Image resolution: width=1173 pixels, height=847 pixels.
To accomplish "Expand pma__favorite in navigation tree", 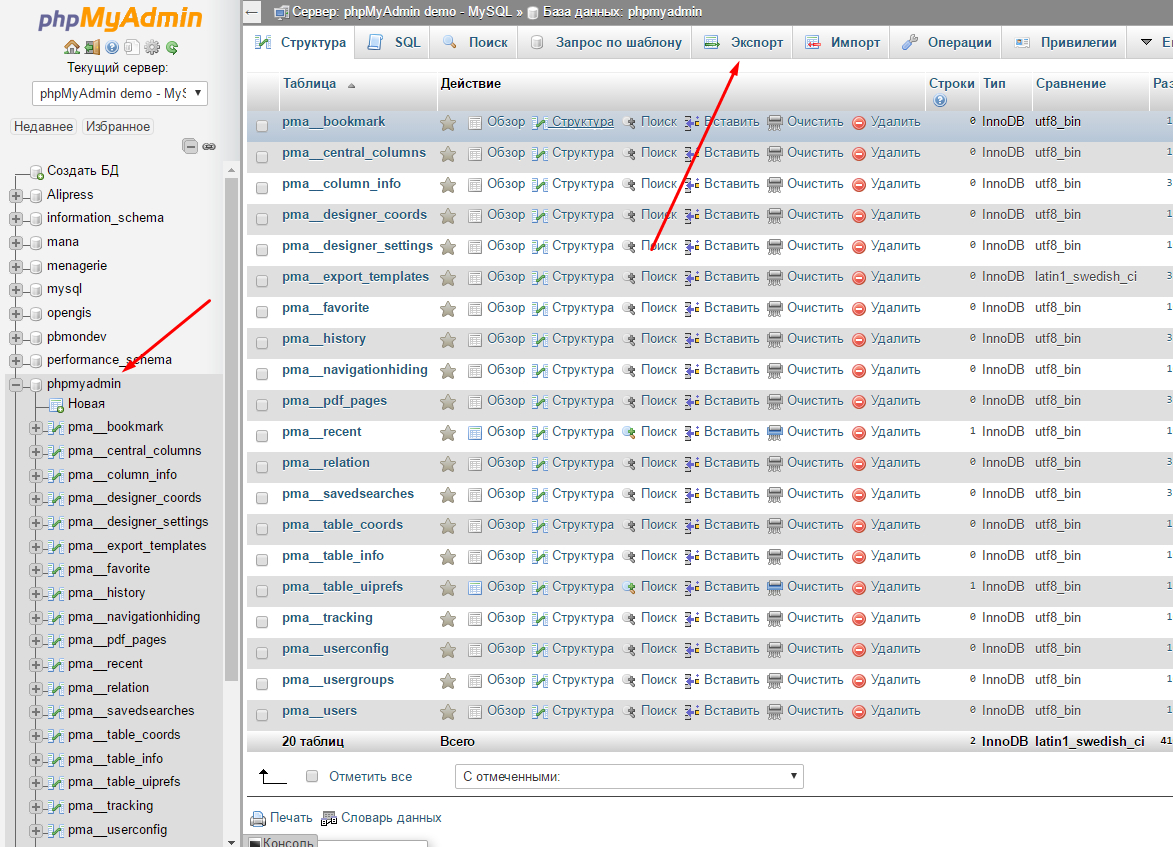I will [x=35, y=569].
